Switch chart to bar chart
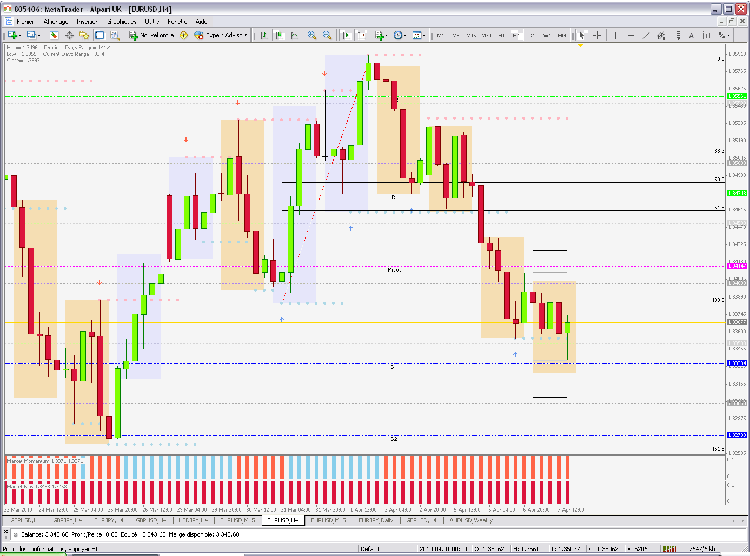The image size is (750, 556). (x=264, y=35)
